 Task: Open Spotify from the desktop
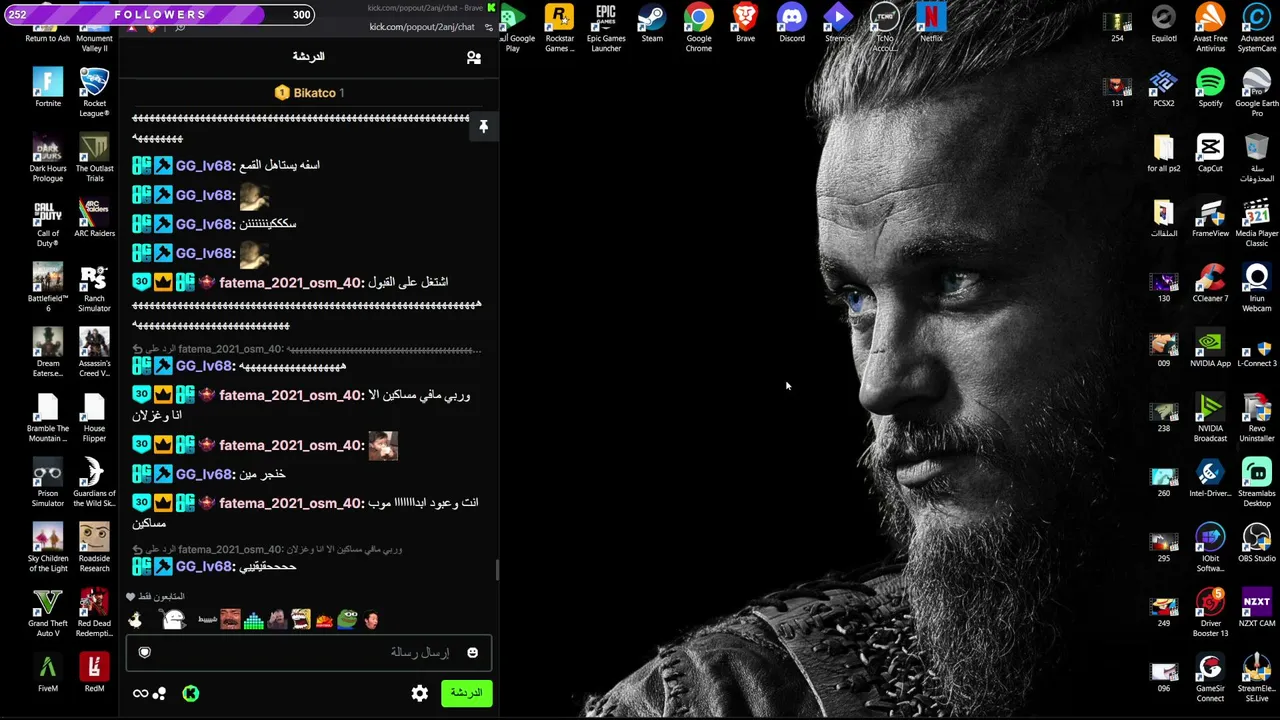pos(1210,87)
